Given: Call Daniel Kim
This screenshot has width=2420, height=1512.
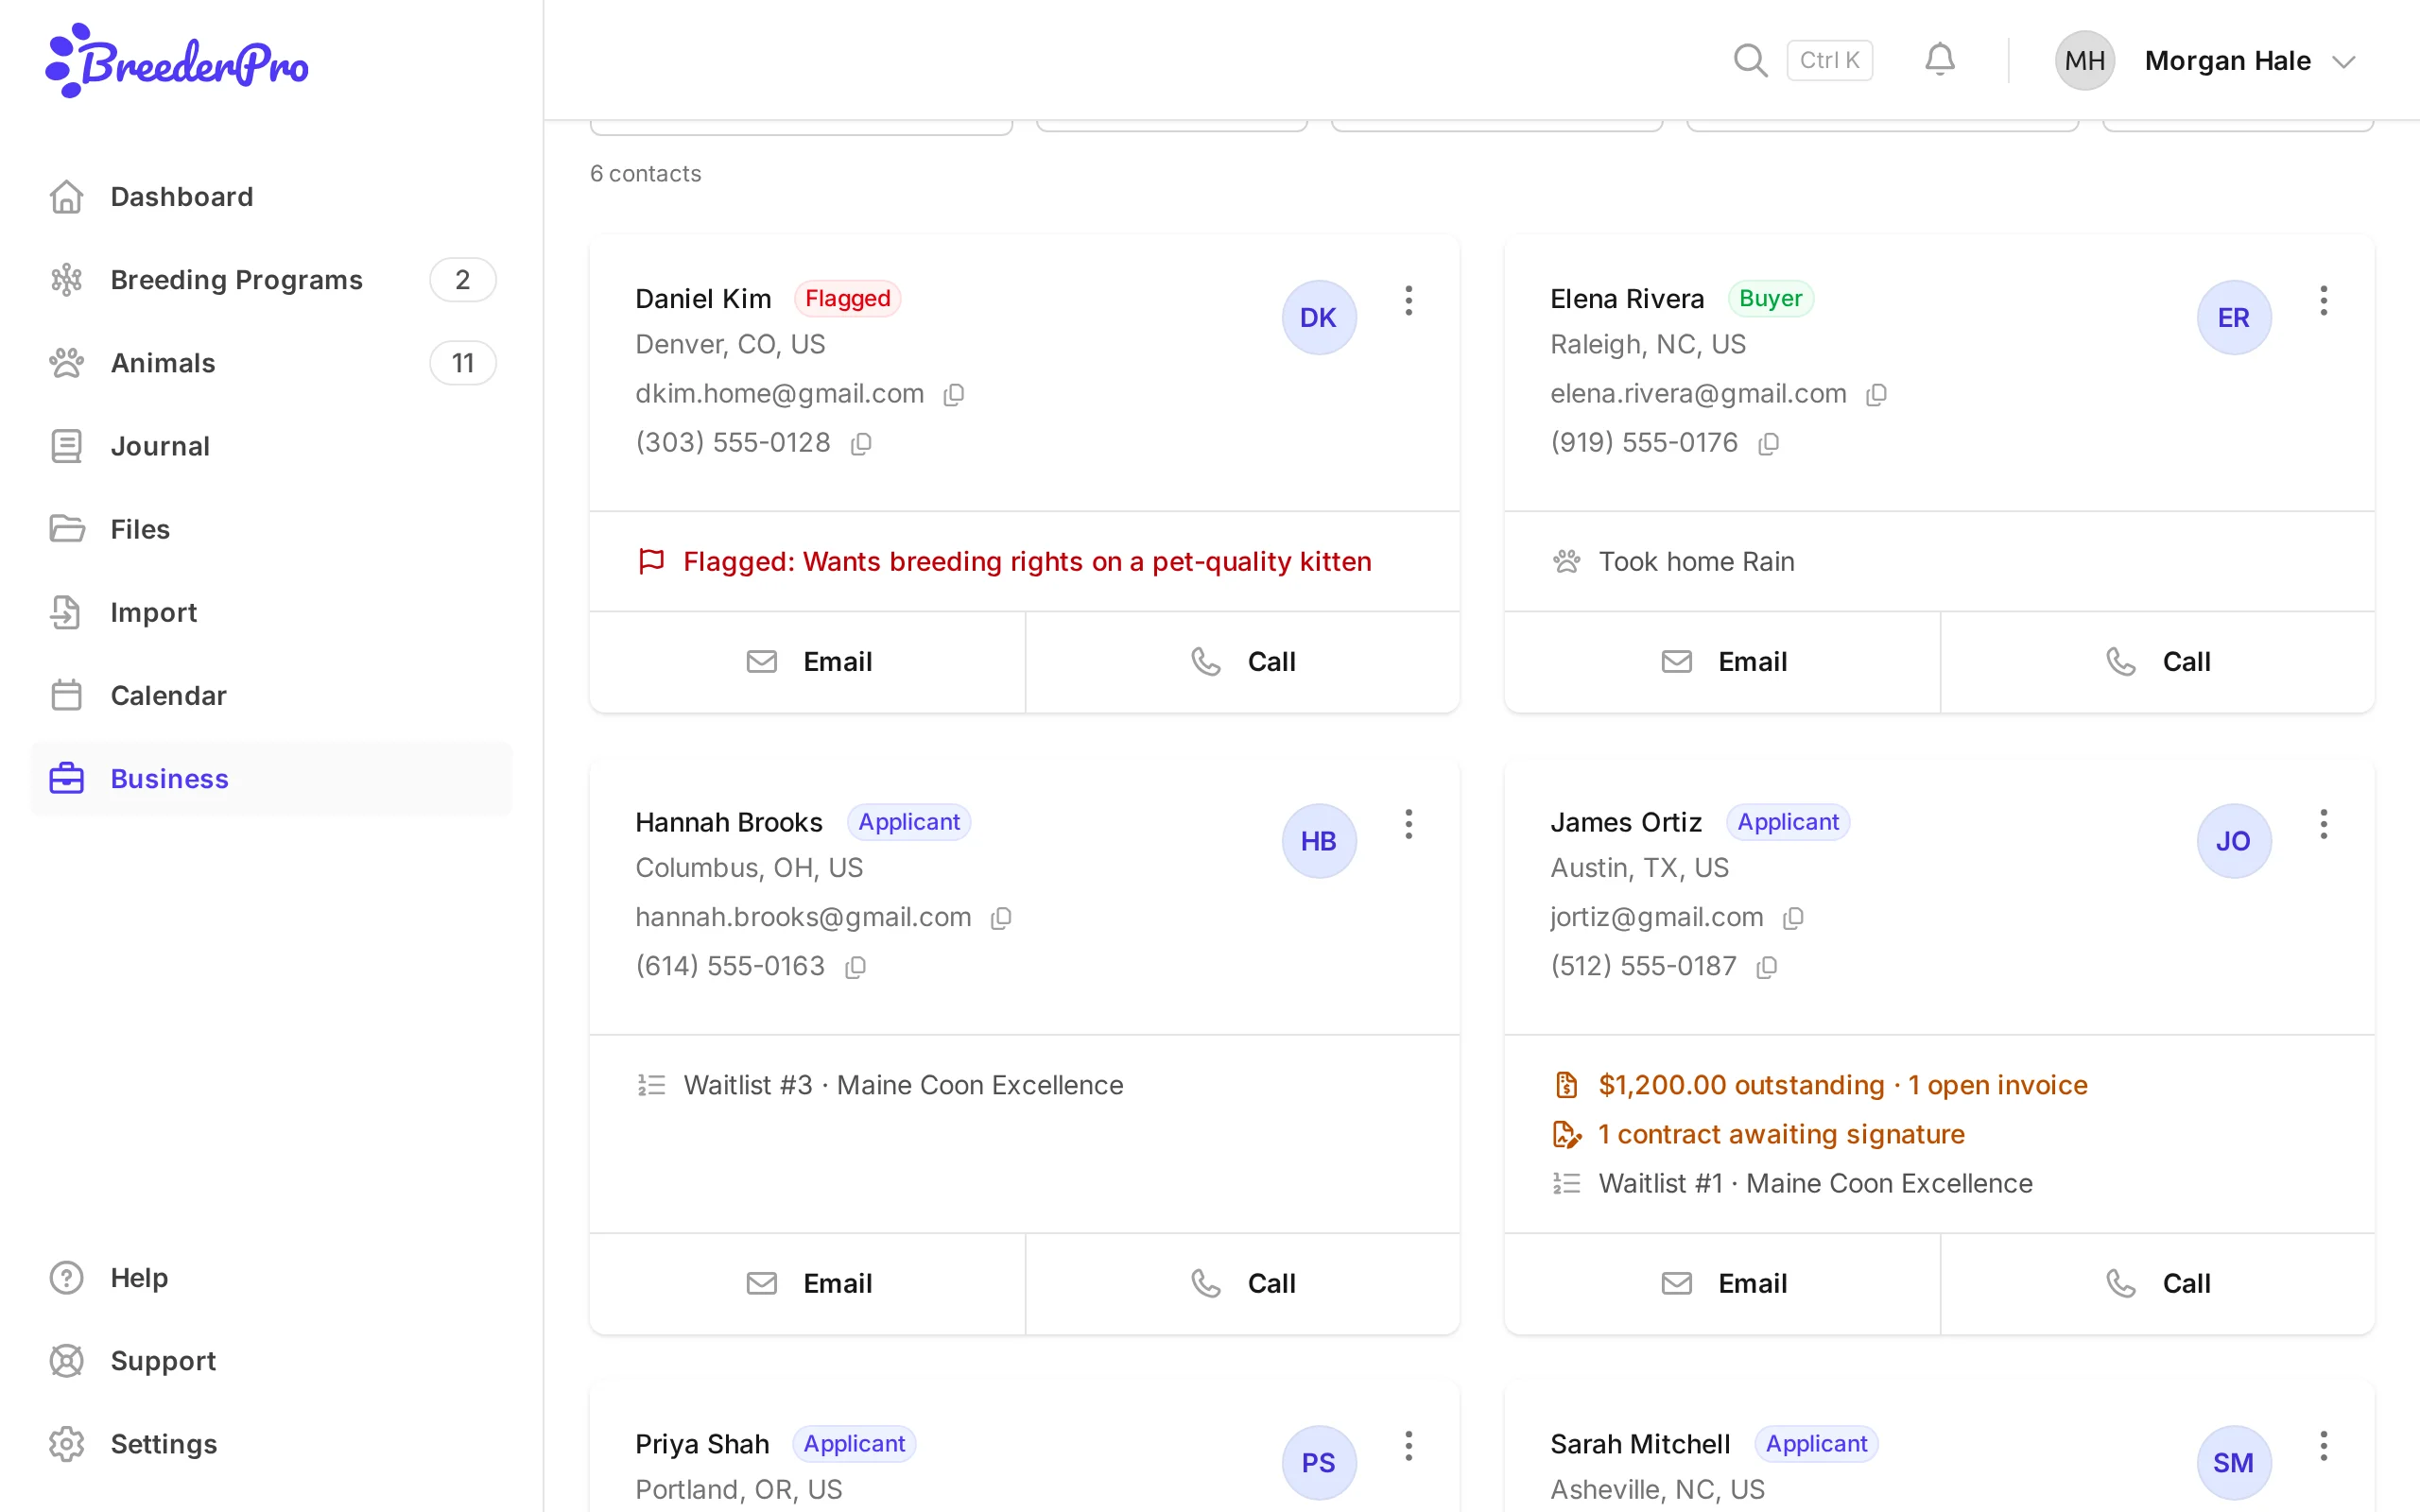Looking at the screenshot, I should pyautogui.click(x=1243, y=662).
